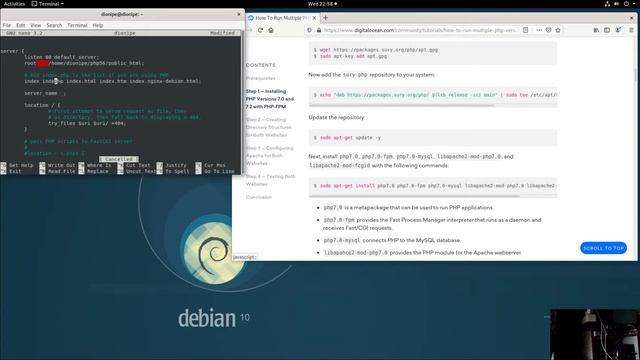Viewport: 640px width, 360px height.
Task: Show Firefox sidebars icon
Action: pyautogui.click(x=607, y=30)
